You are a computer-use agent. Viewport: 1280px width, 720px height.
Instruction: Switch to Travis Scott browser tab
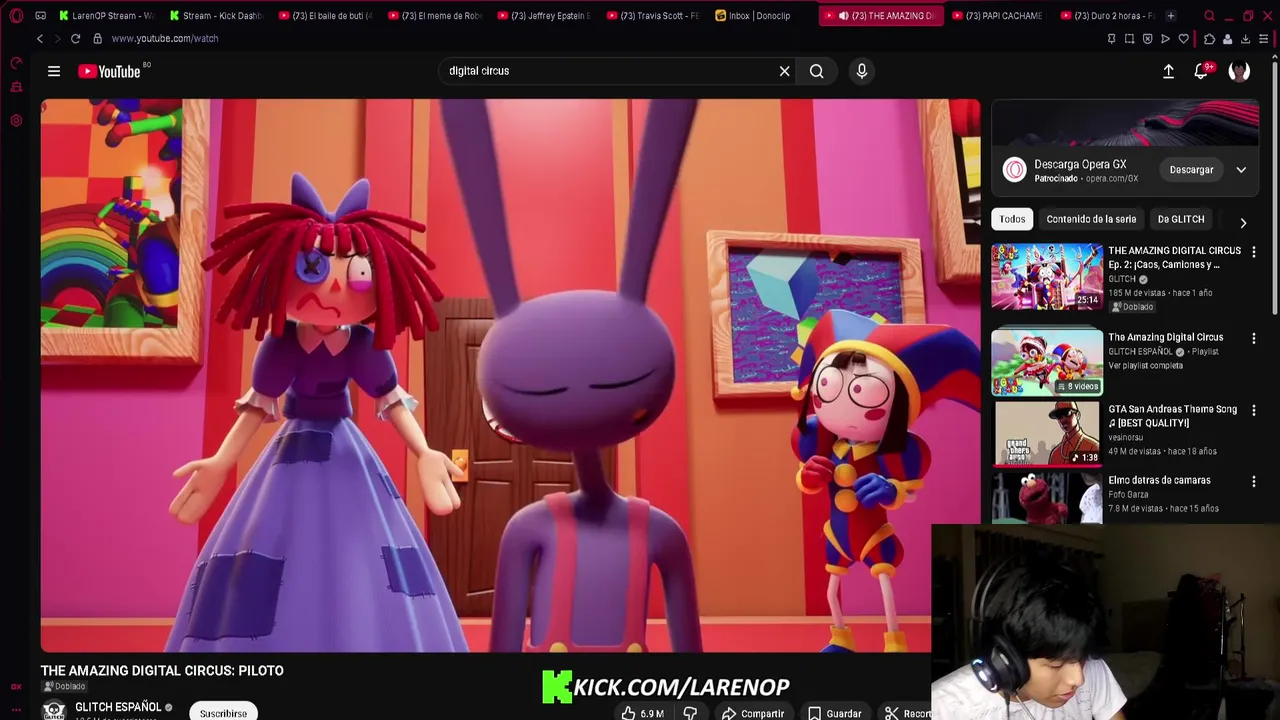pos(655,16)
